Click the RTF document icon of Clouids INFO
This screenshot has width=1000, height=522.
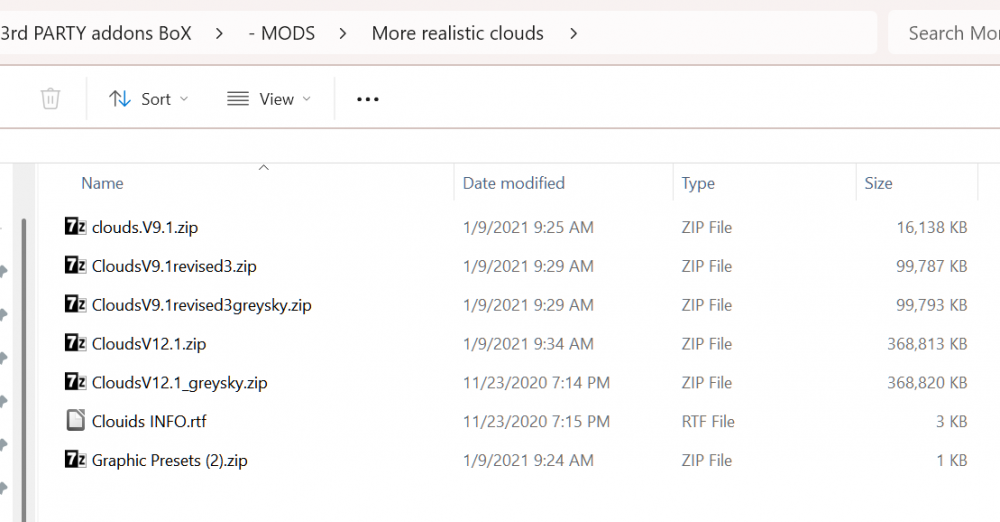(75, 421)
